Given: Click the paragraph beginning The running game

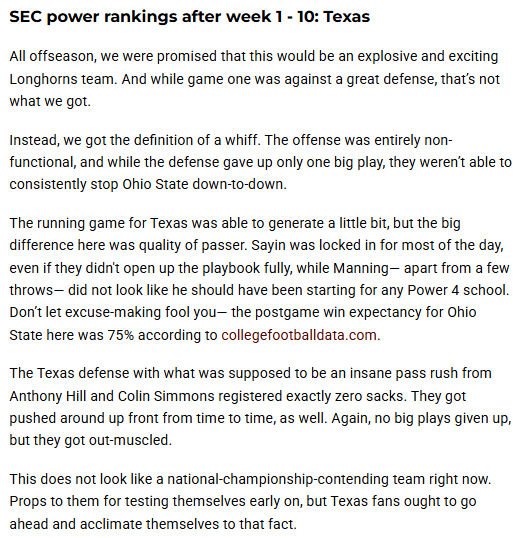Looking at the screenshot, I should click(259, 279).
